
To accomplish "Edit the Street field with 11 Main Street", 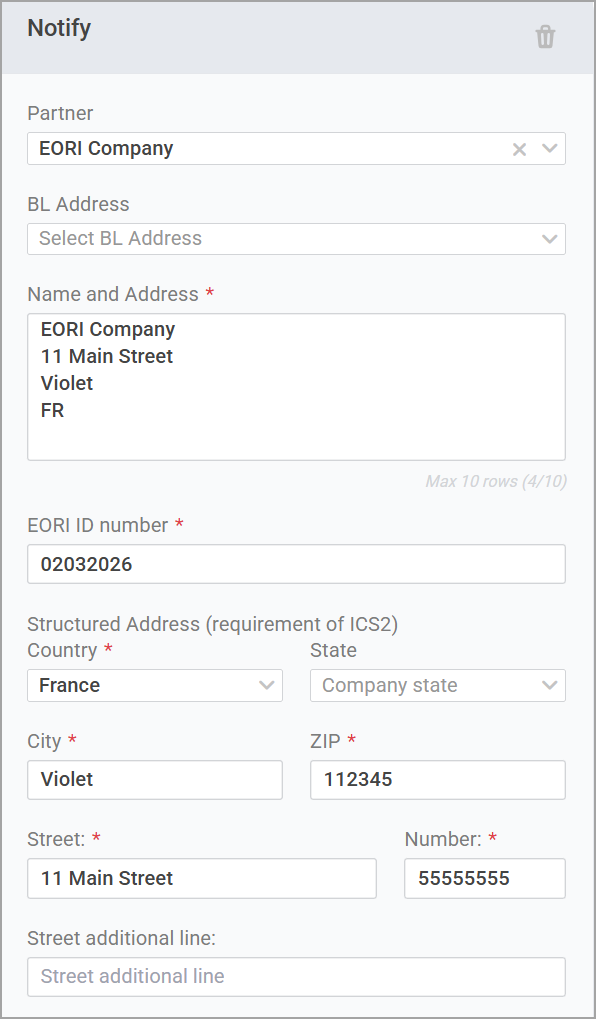I will pyautogui.click(x=201, y=879).
